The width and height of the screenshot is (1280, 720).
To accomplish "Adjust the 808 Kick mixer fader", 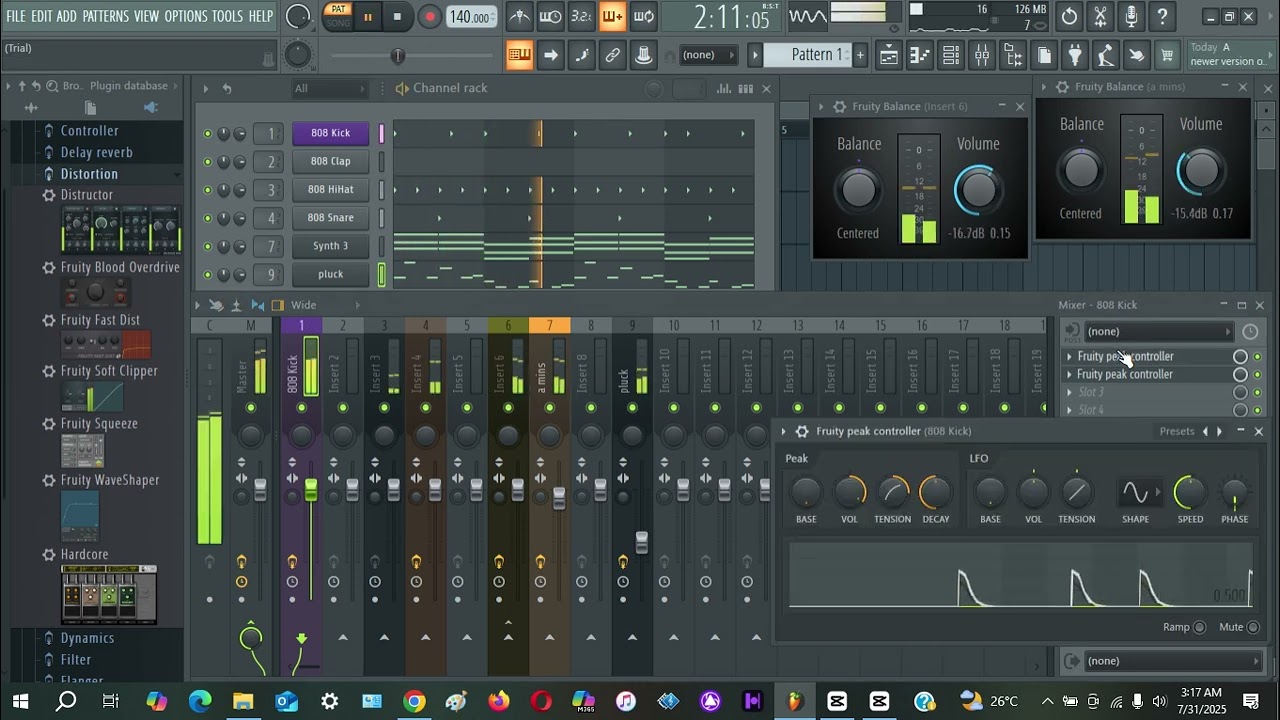I will click(x=311, y=491).
